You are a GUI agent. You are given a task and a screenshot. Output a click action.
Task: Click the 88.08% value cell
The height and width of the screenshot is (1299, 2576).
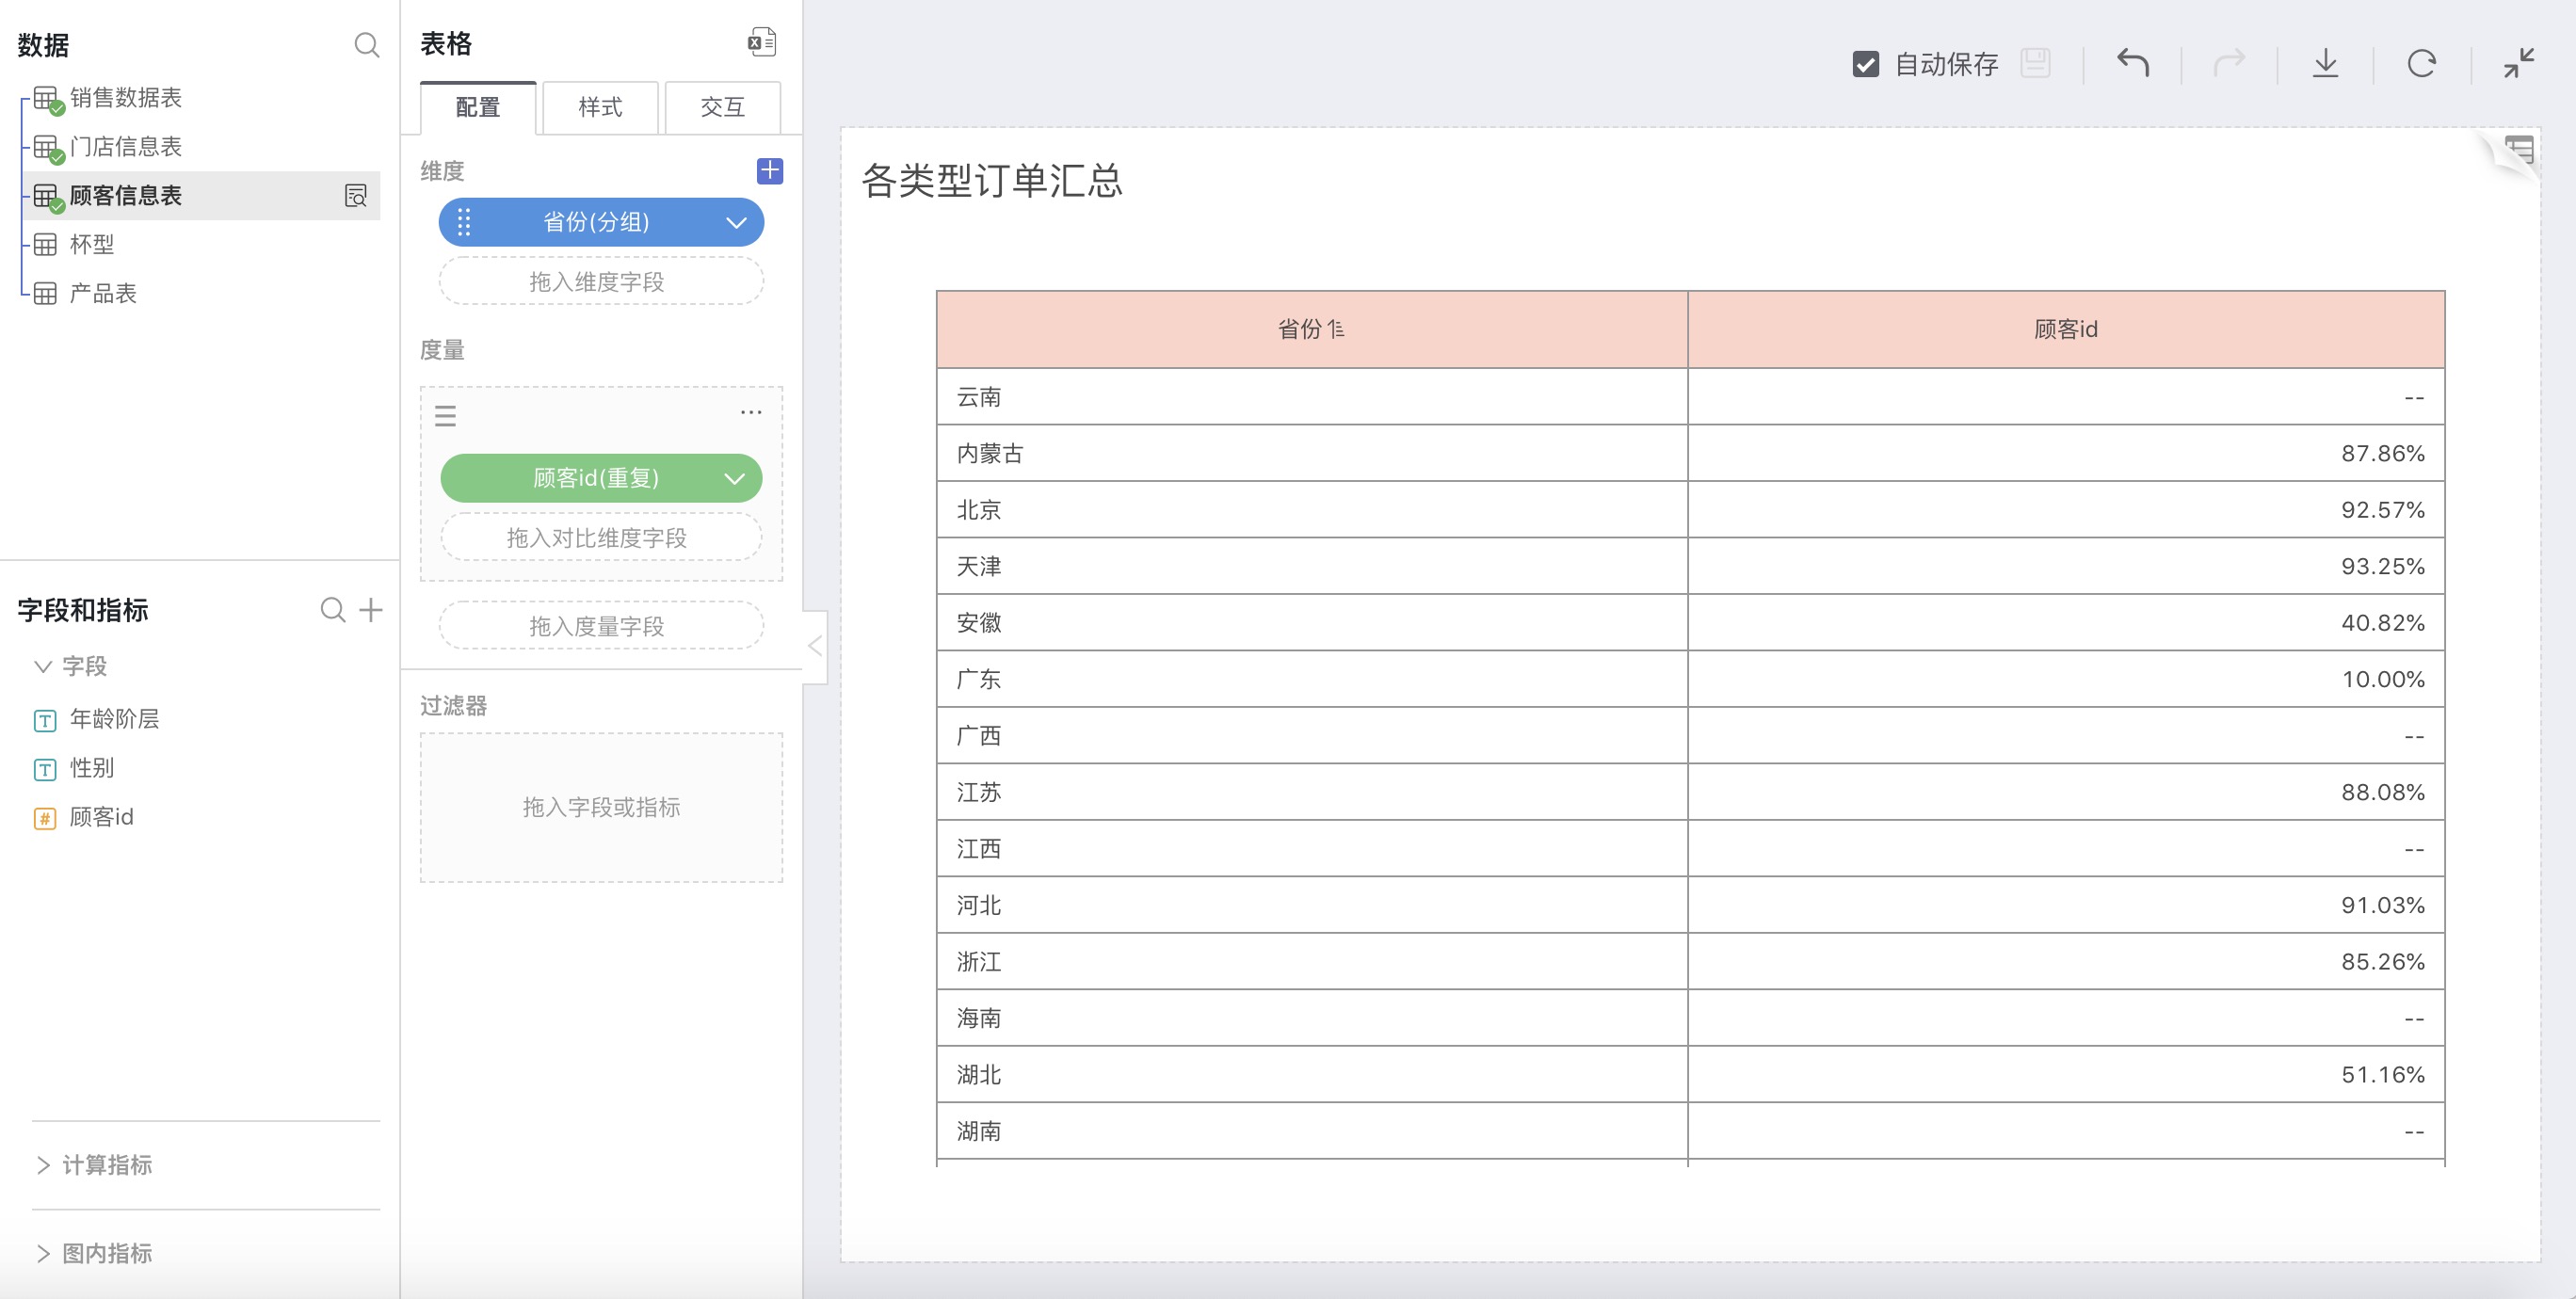[2066, 792]
